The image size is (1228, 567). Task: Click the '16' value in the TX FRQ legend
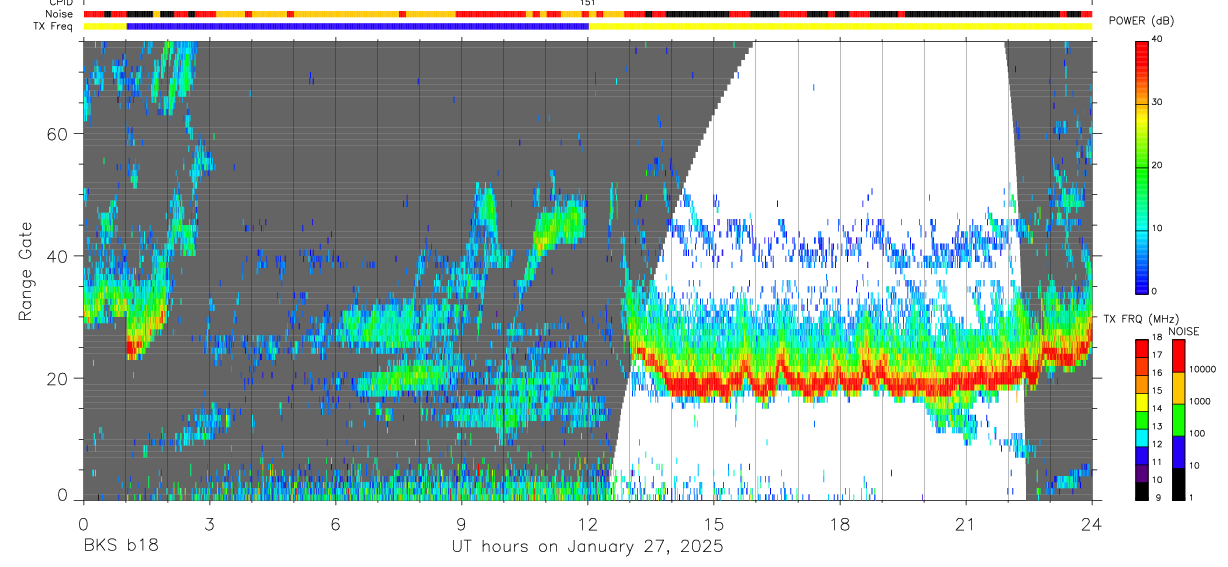[x=1157, y=373]
